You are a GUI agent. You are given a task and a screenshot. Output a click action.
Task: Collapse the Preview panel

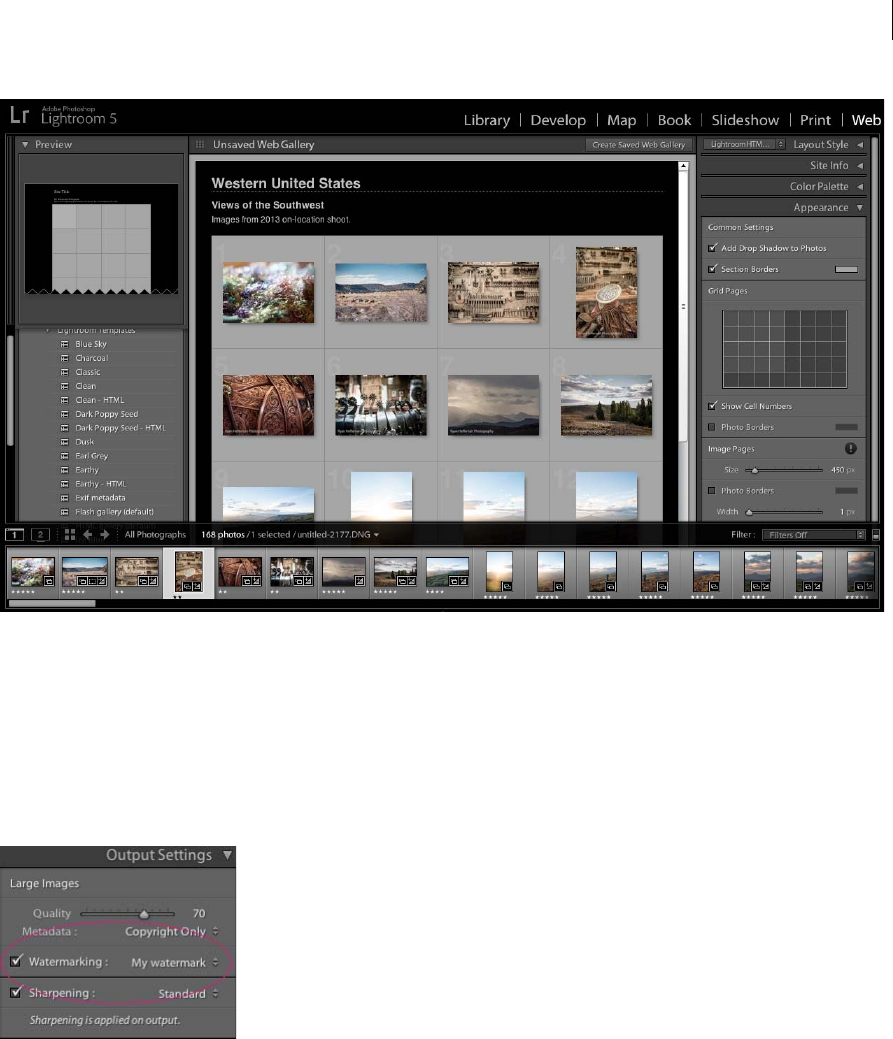[25, 144]
